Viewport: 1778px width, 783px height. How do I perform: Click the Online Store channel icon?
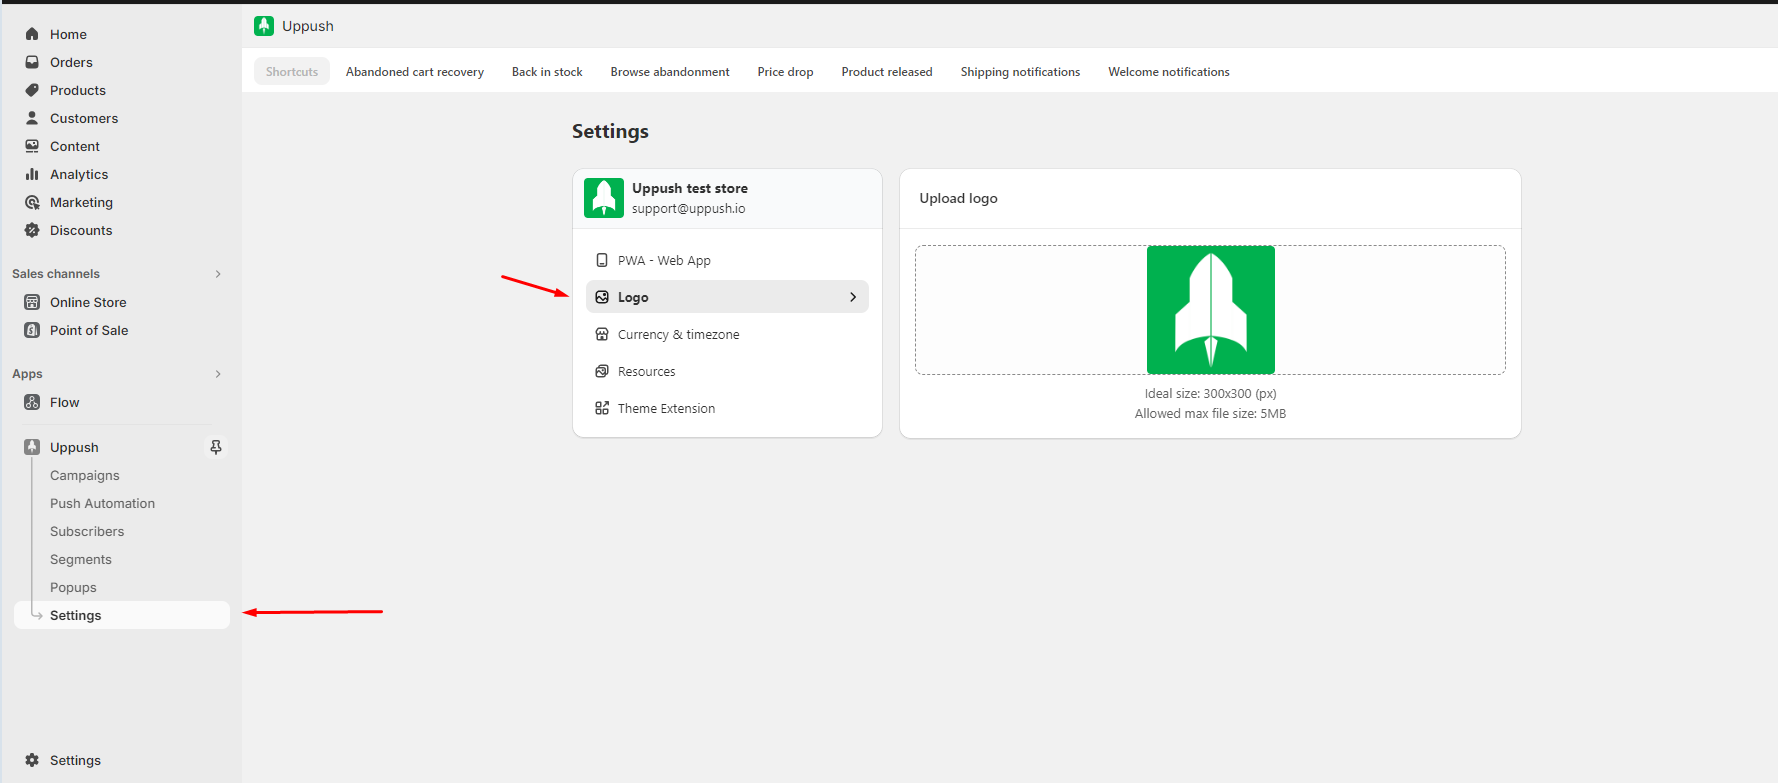pos(32,302)
